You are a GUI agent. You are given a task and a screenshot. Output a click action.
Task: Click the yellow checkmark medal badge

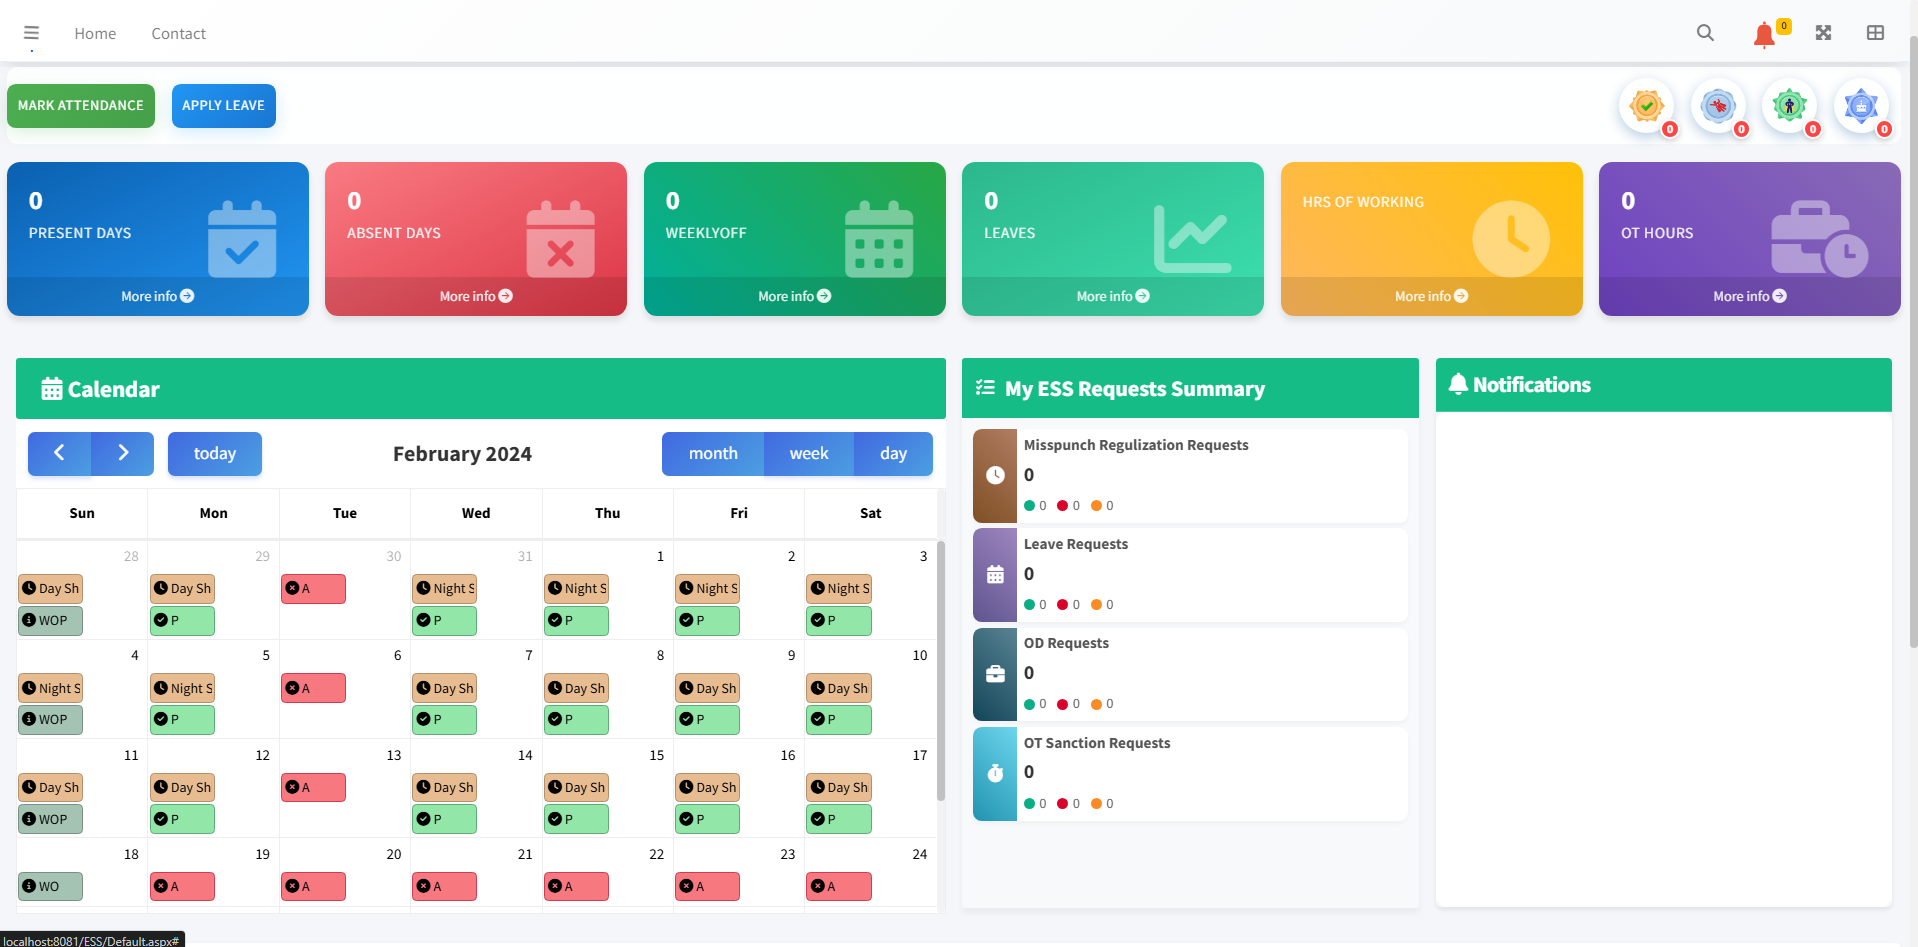pos(1646,105)
